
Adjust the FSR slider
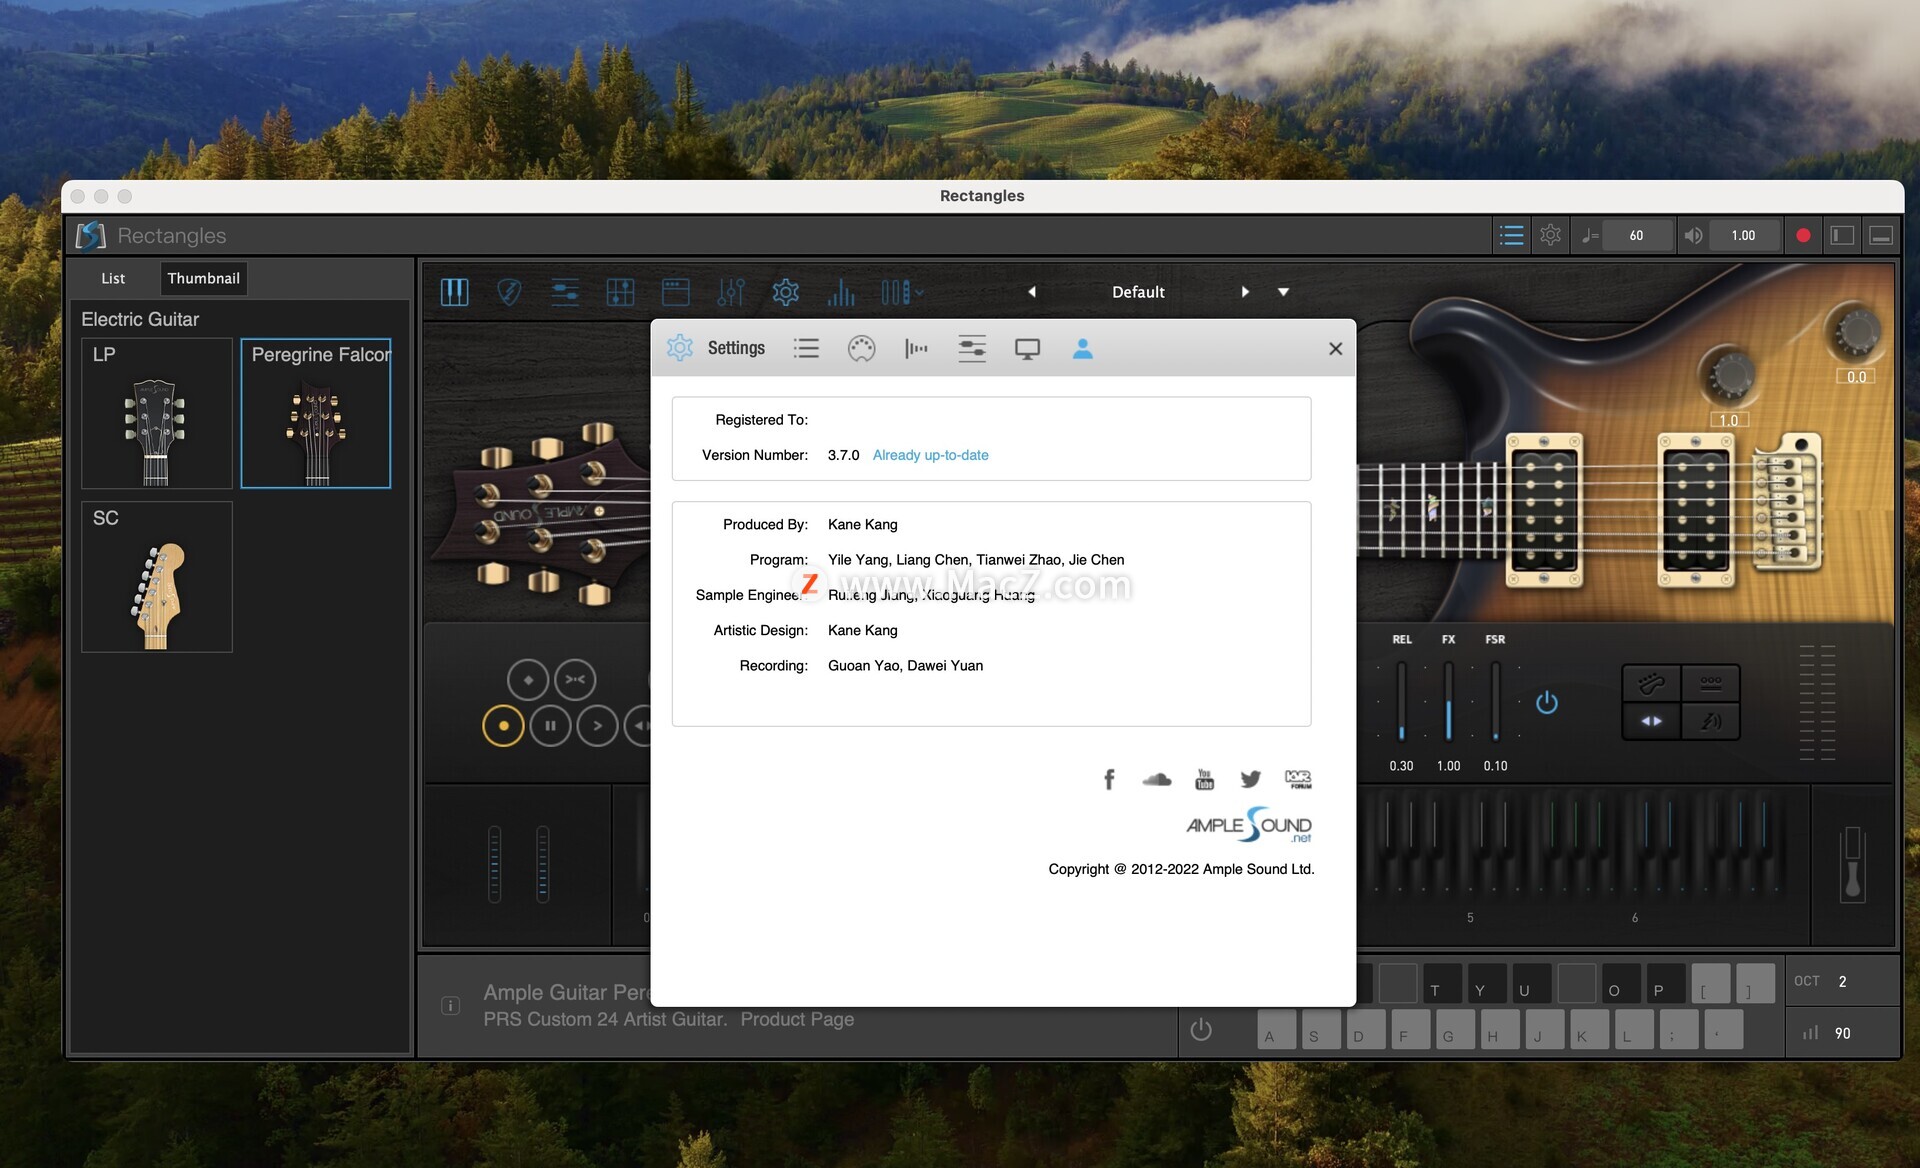coord(1495,702)
